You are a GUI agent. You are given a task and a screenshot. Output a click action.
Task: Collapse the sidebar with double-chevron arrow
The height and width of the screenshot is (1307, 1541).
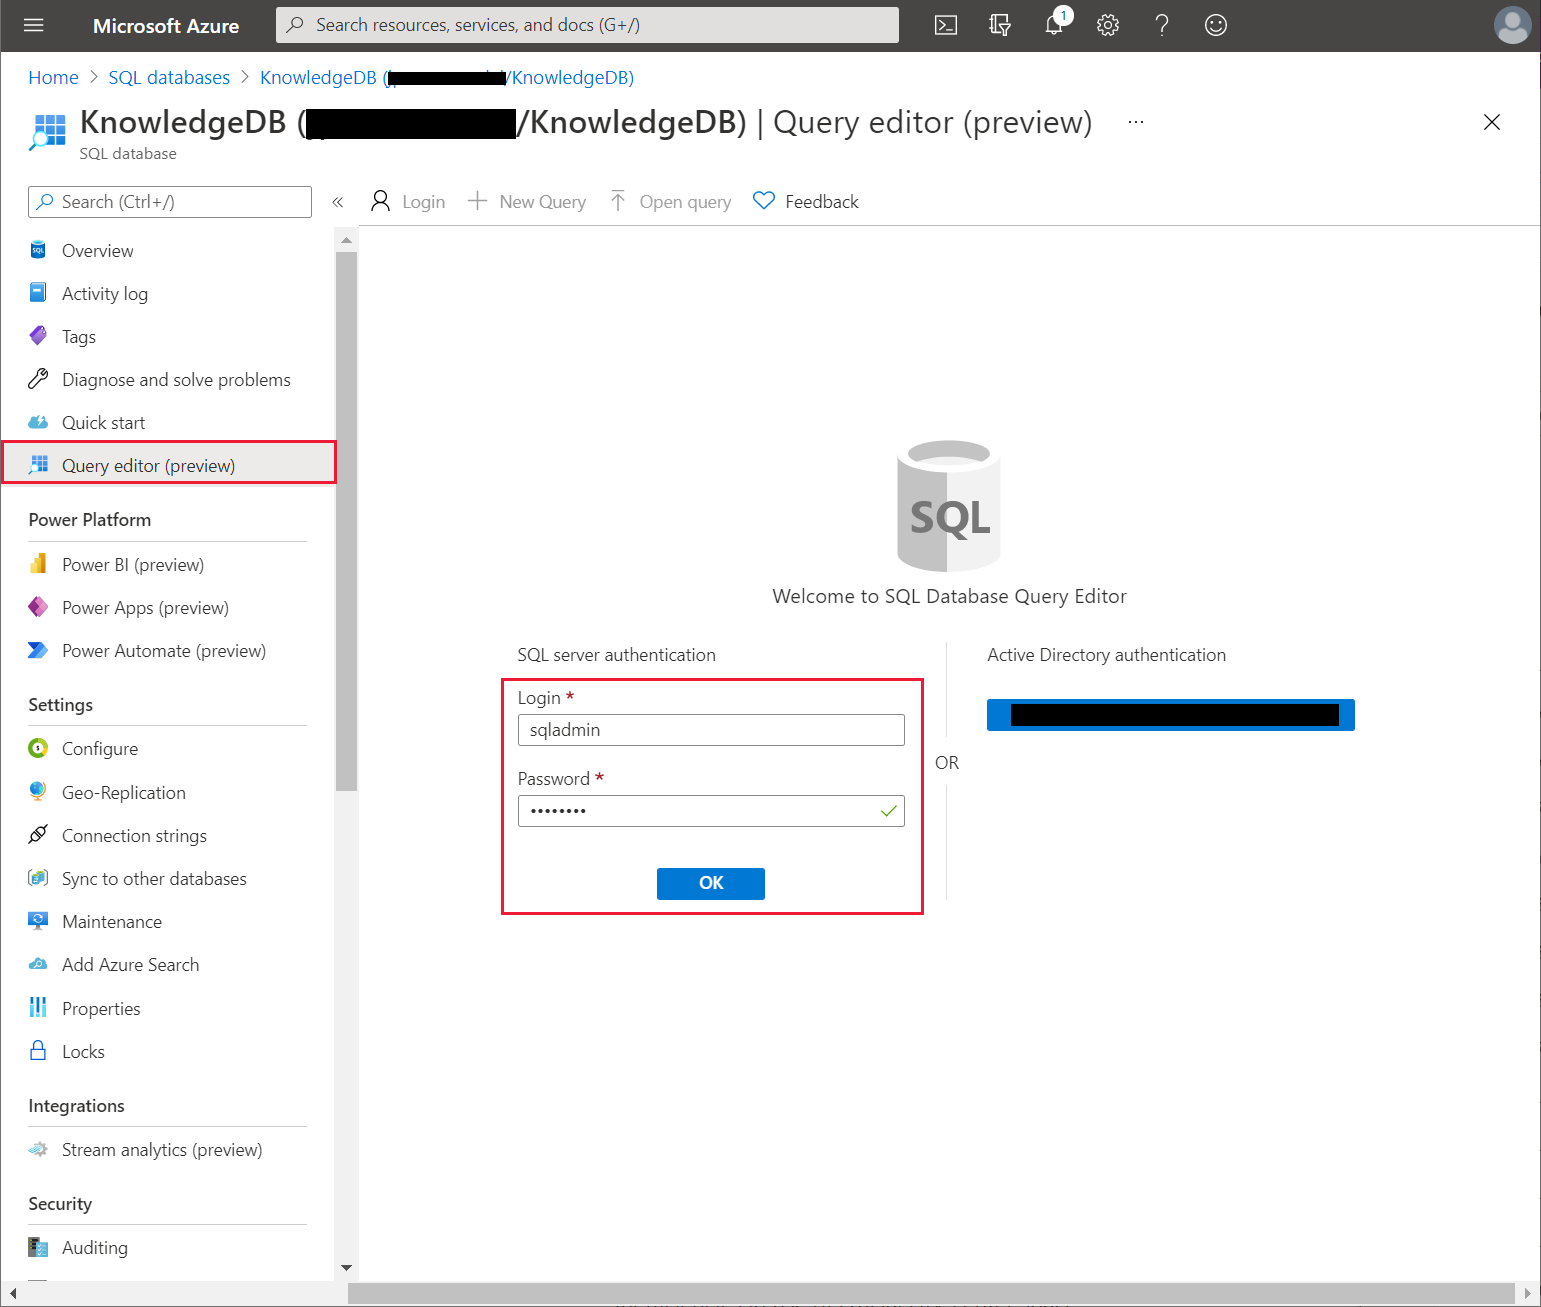click(338, 201)
